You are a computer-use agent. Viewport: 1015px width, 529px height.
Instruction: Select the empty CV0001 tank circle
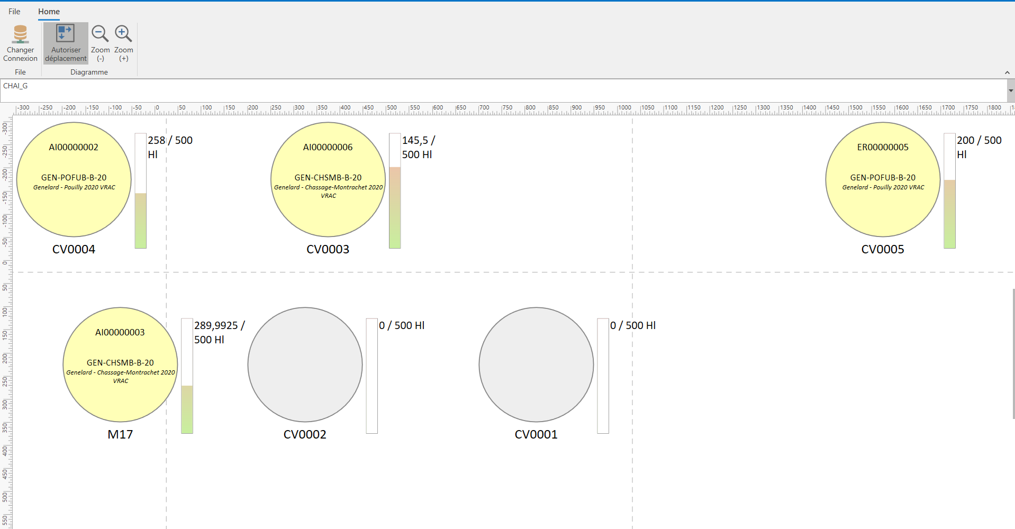[536, 365]
